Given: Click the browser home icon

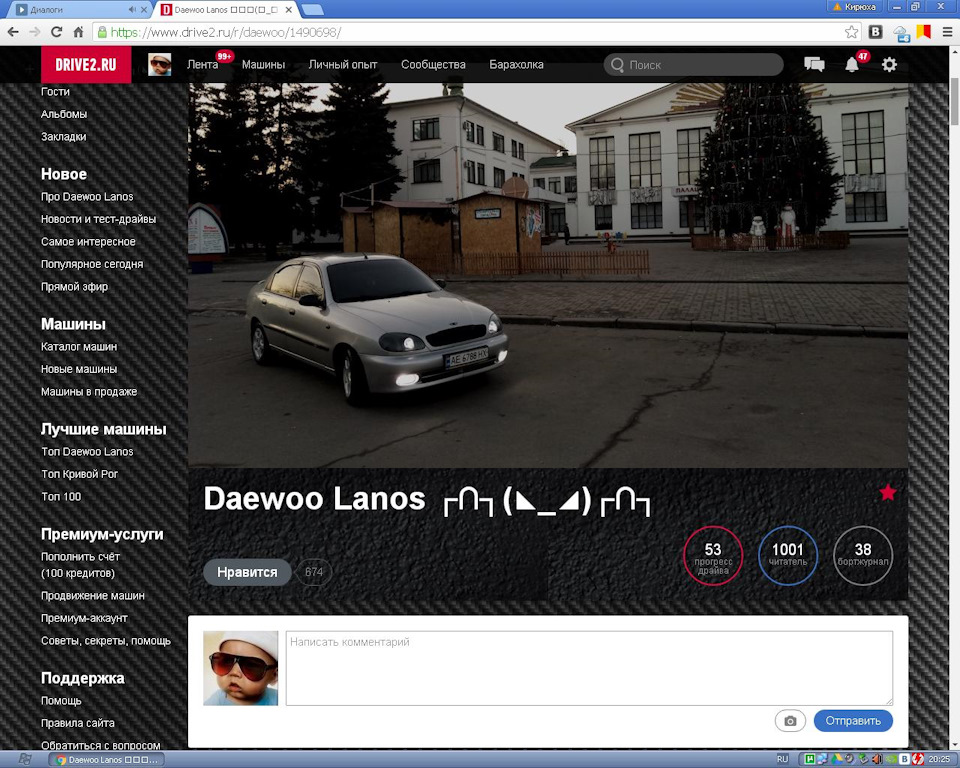Looking at the screenshot, I should tap(78, 32).
